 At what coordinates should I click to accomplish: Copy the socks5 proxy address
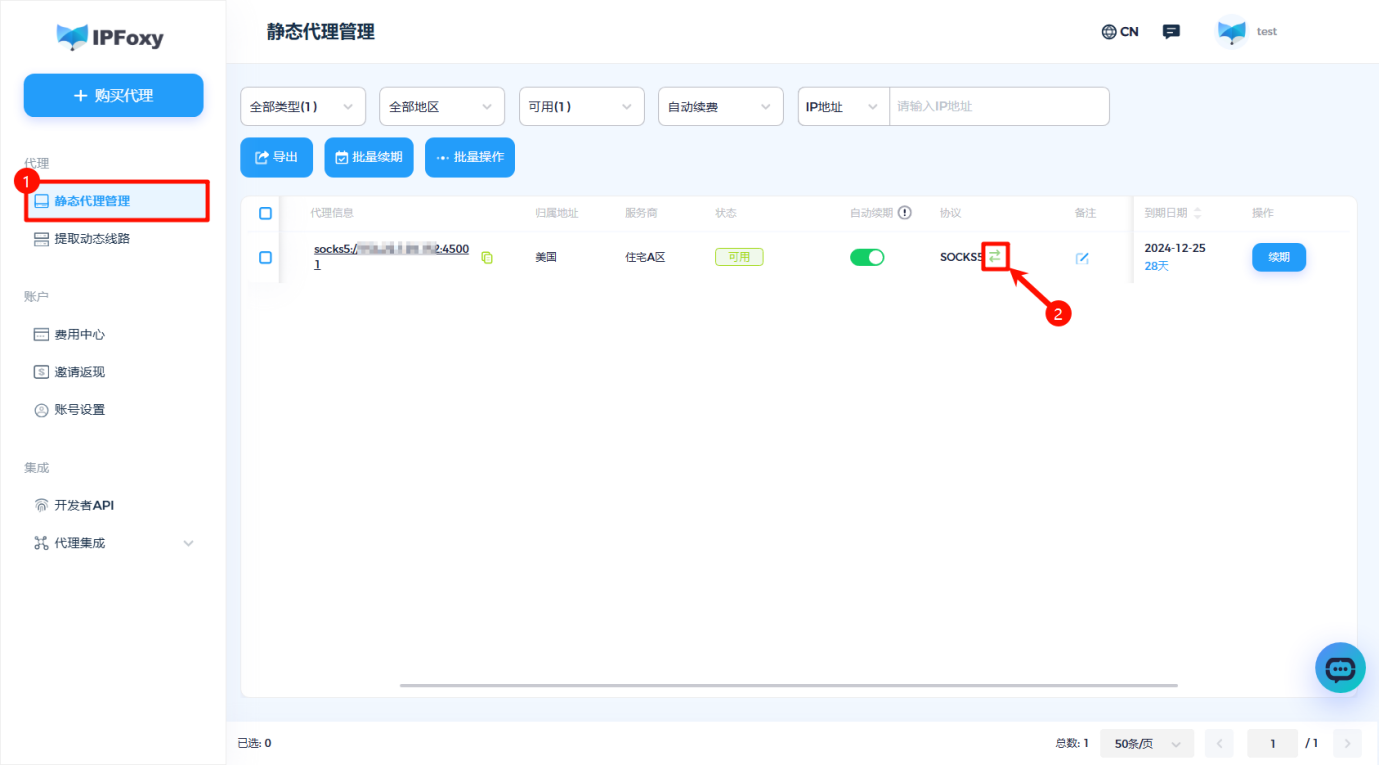coord(486,257)
